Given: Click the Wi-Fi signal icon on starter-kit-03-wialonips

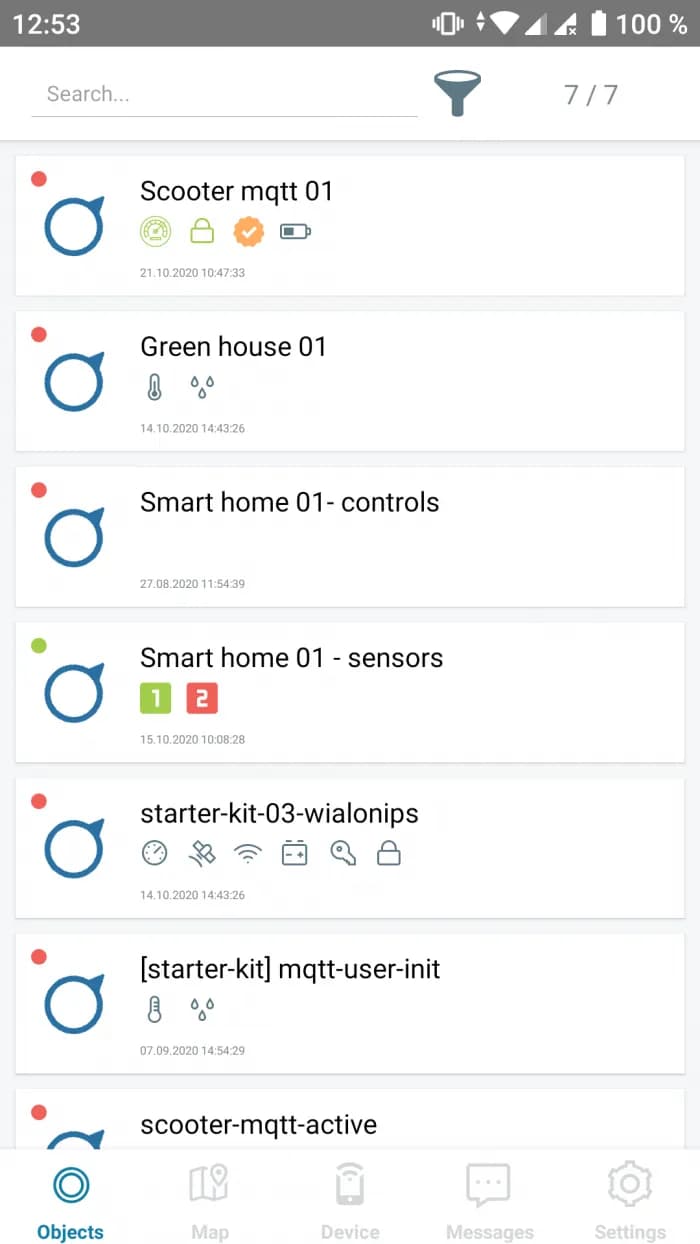Looking at the screenshot, I should [247, 854].
